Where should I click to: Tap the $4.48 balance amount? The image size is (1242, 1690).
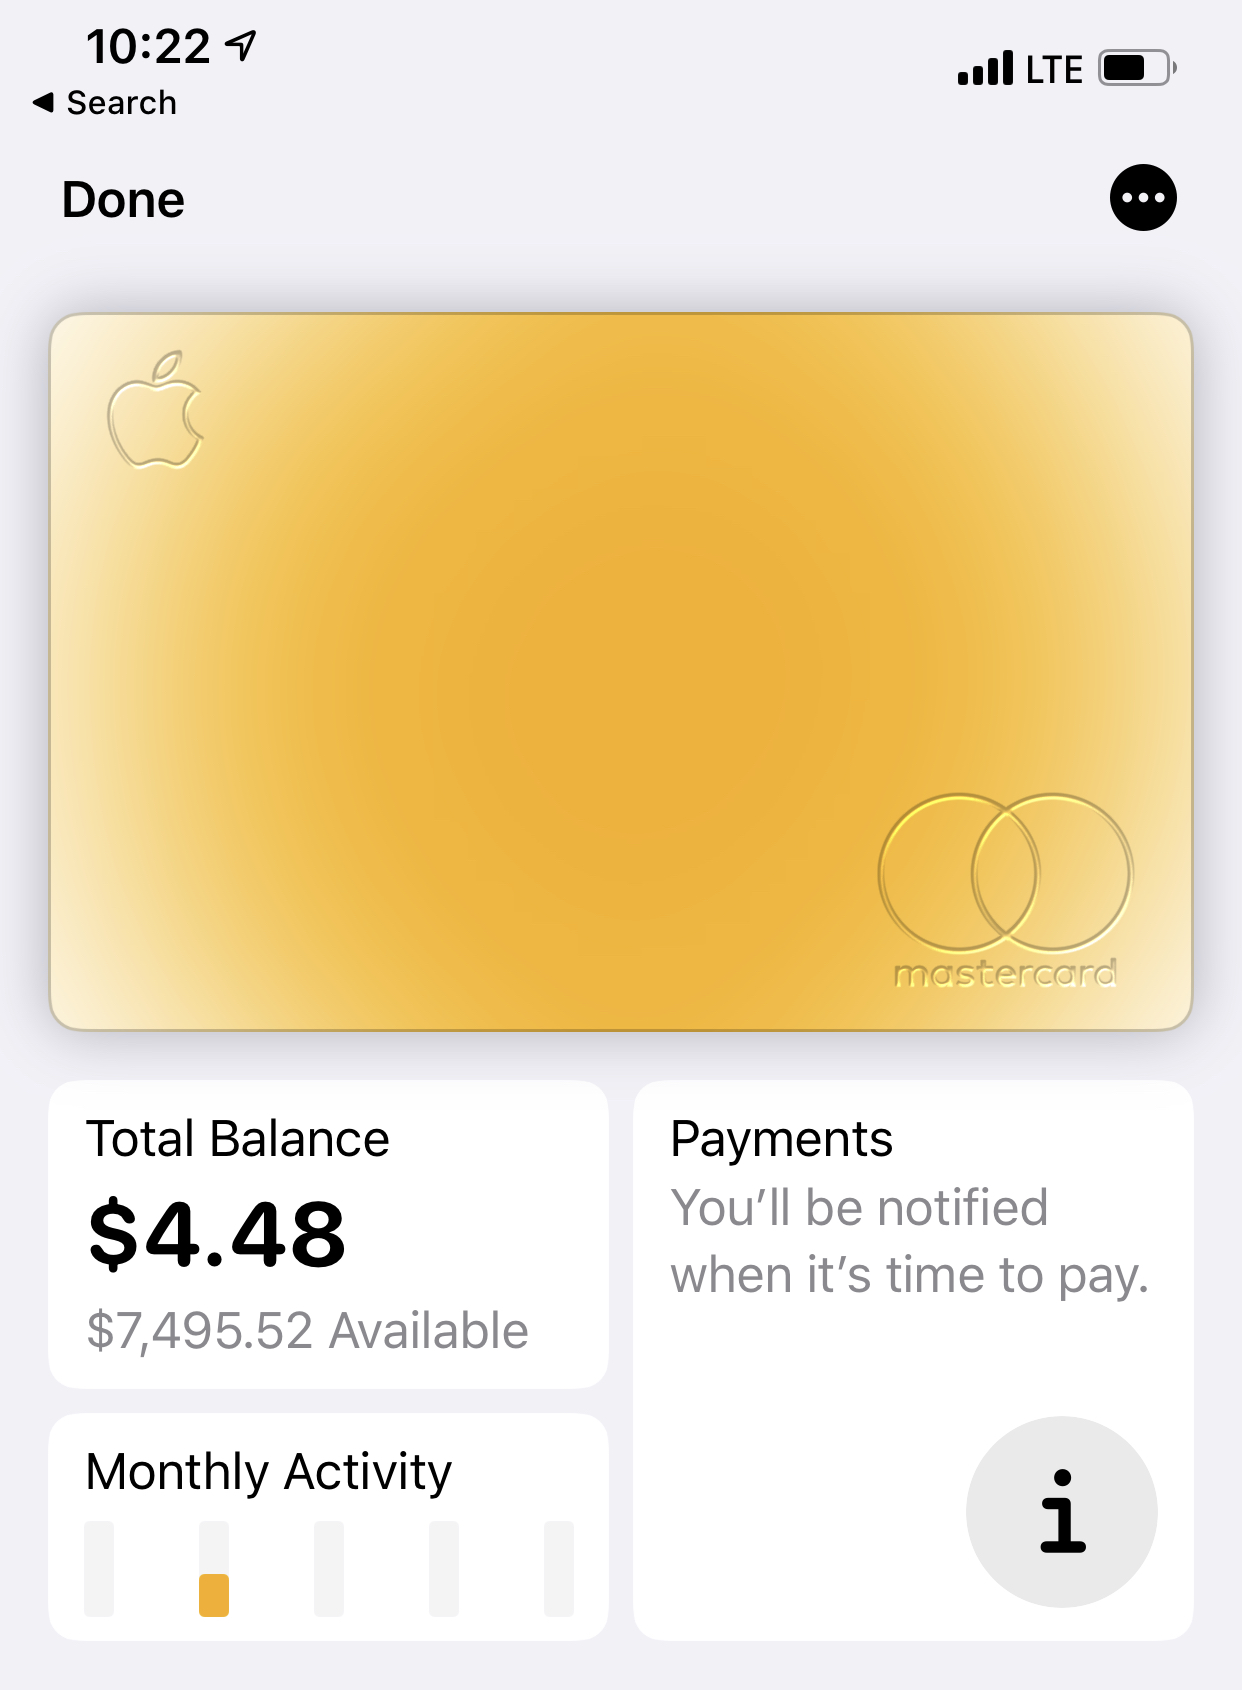click(216, 1234)
